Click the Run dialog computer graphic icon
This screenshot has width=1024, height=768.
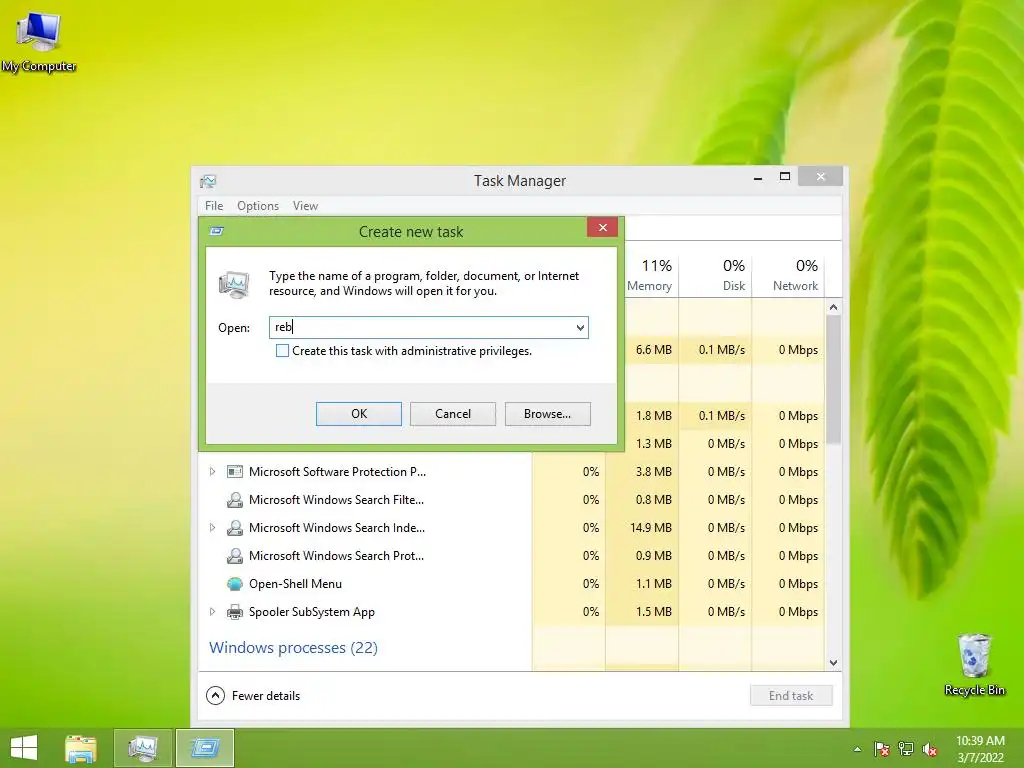tap(234, 284)
